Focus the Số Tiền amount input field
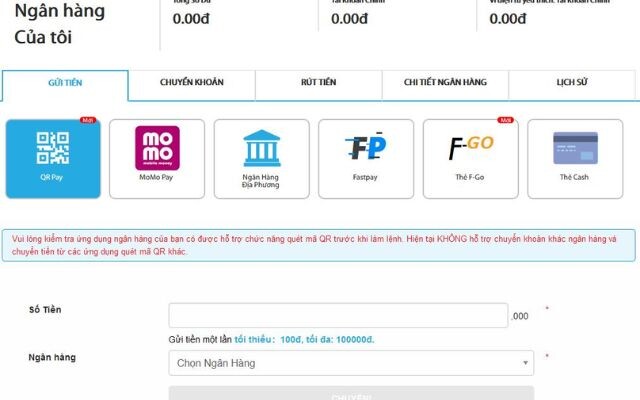Viewport: 640px width, 400px height. [x=338, y=315]
